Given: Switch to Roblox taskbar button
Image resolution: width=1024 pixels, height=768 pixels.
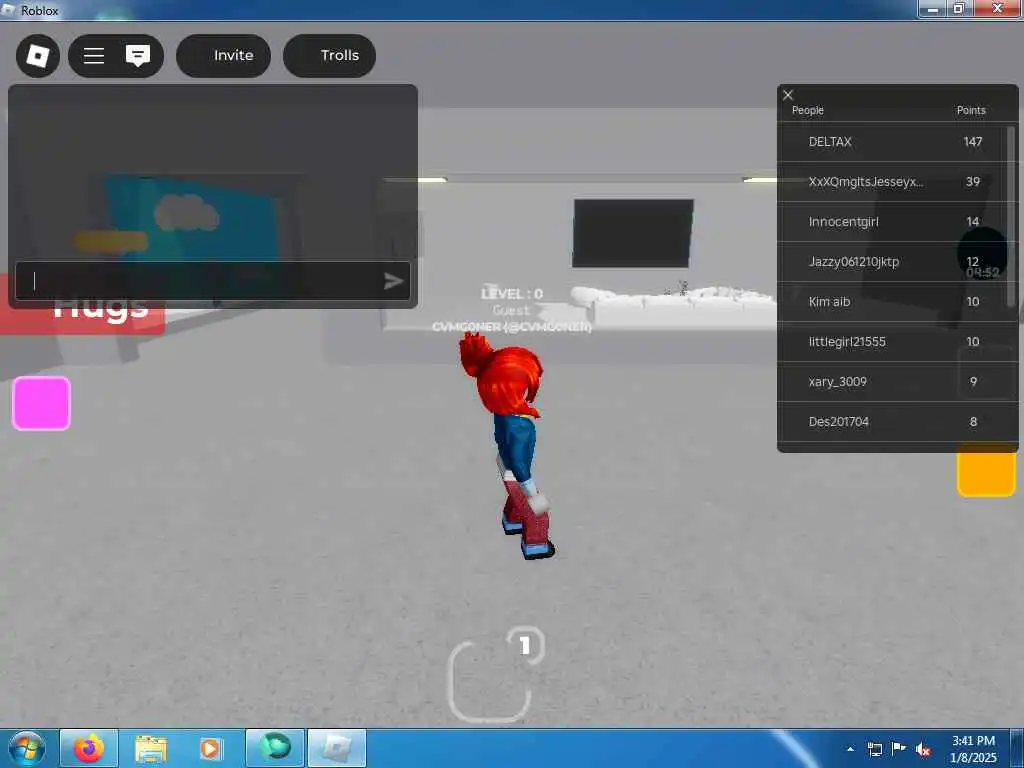Looking at the screenshot, I should pyautogui.click(x=337, y=748).
